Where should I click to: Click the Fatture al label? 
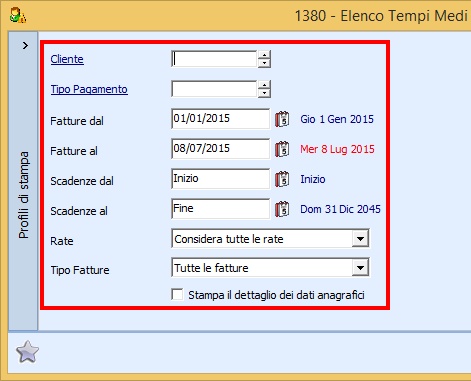click(x=74, y=151)
